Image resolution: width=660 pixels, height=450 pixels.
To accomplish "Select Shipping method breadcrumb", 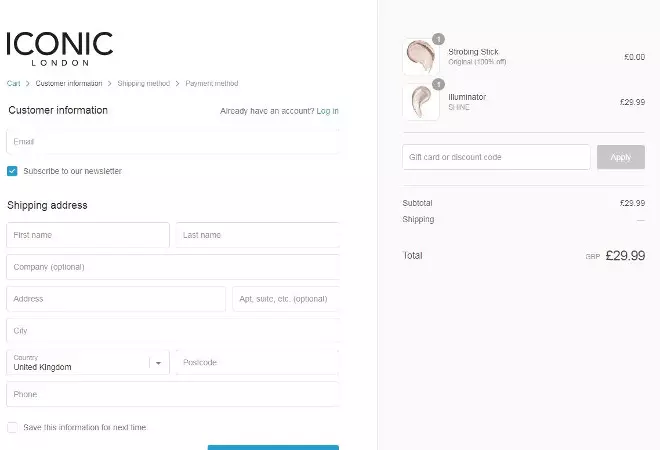I will coord(143,83).
